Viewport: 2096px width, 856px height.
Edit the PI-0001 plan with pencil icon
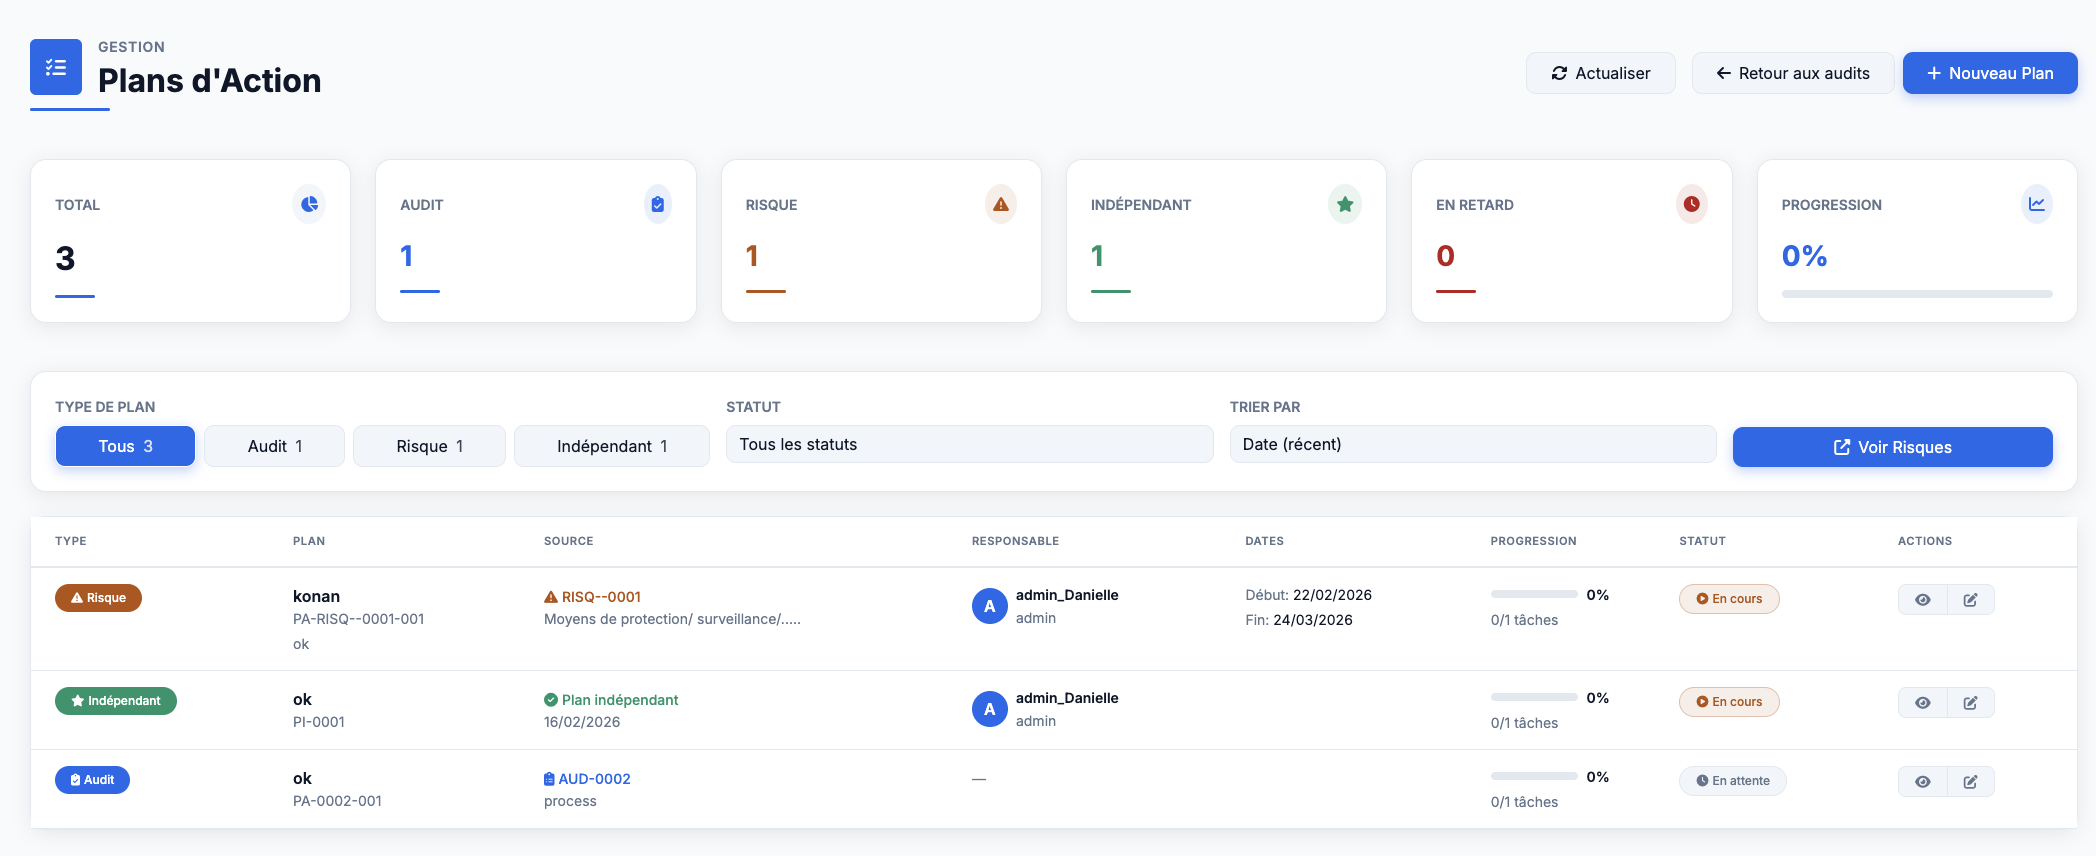click(1970, 703)
